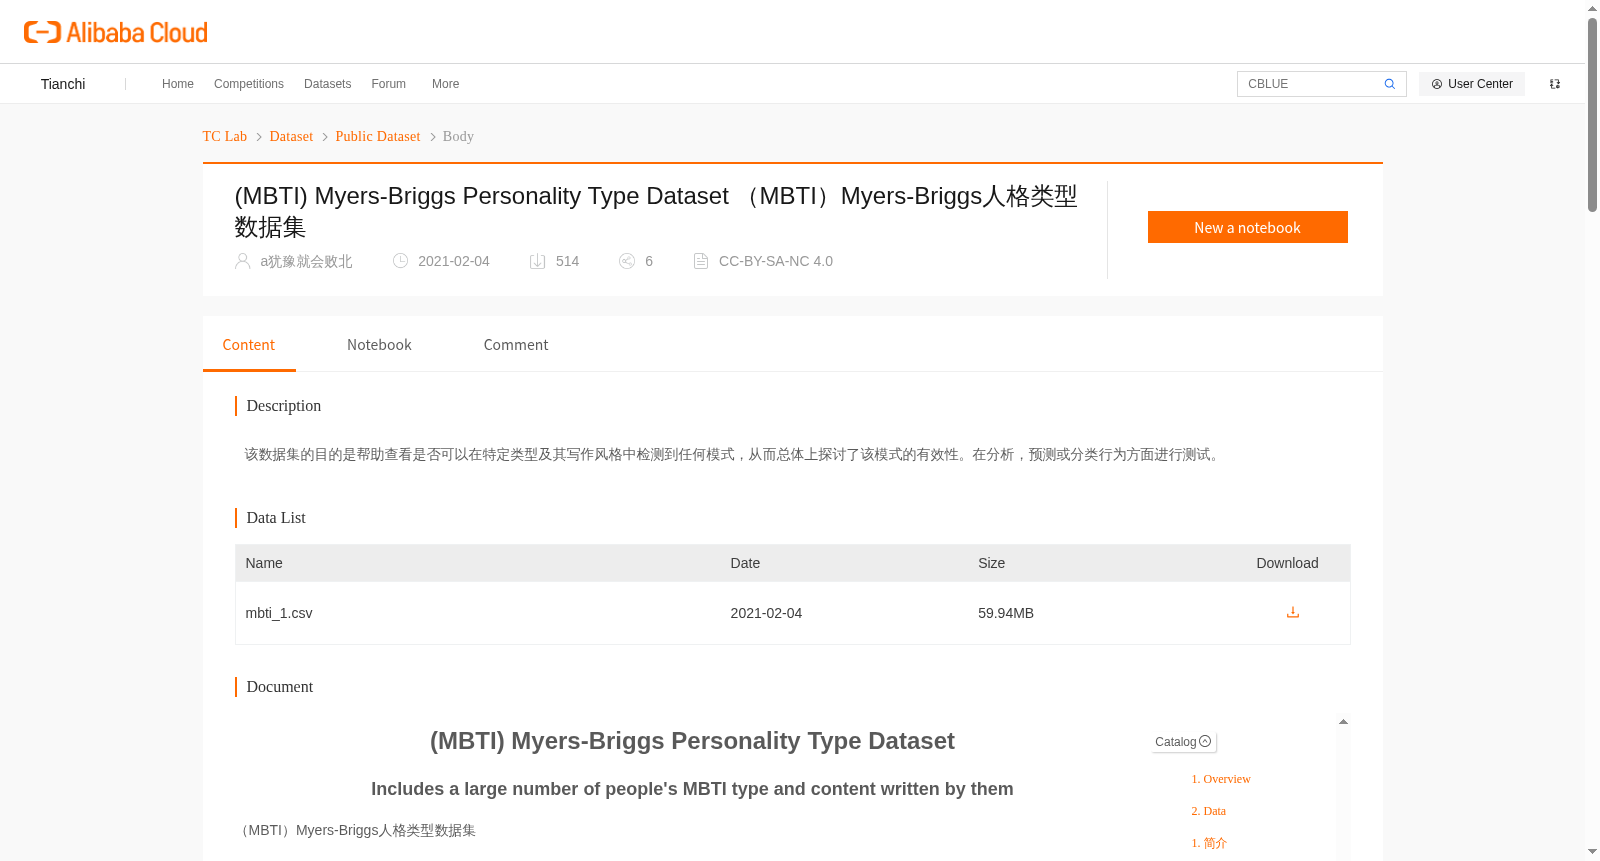Screen dimensions: 1600x861
Task: Collapse the Catalog panel
Action: [x=1184, y=742]
